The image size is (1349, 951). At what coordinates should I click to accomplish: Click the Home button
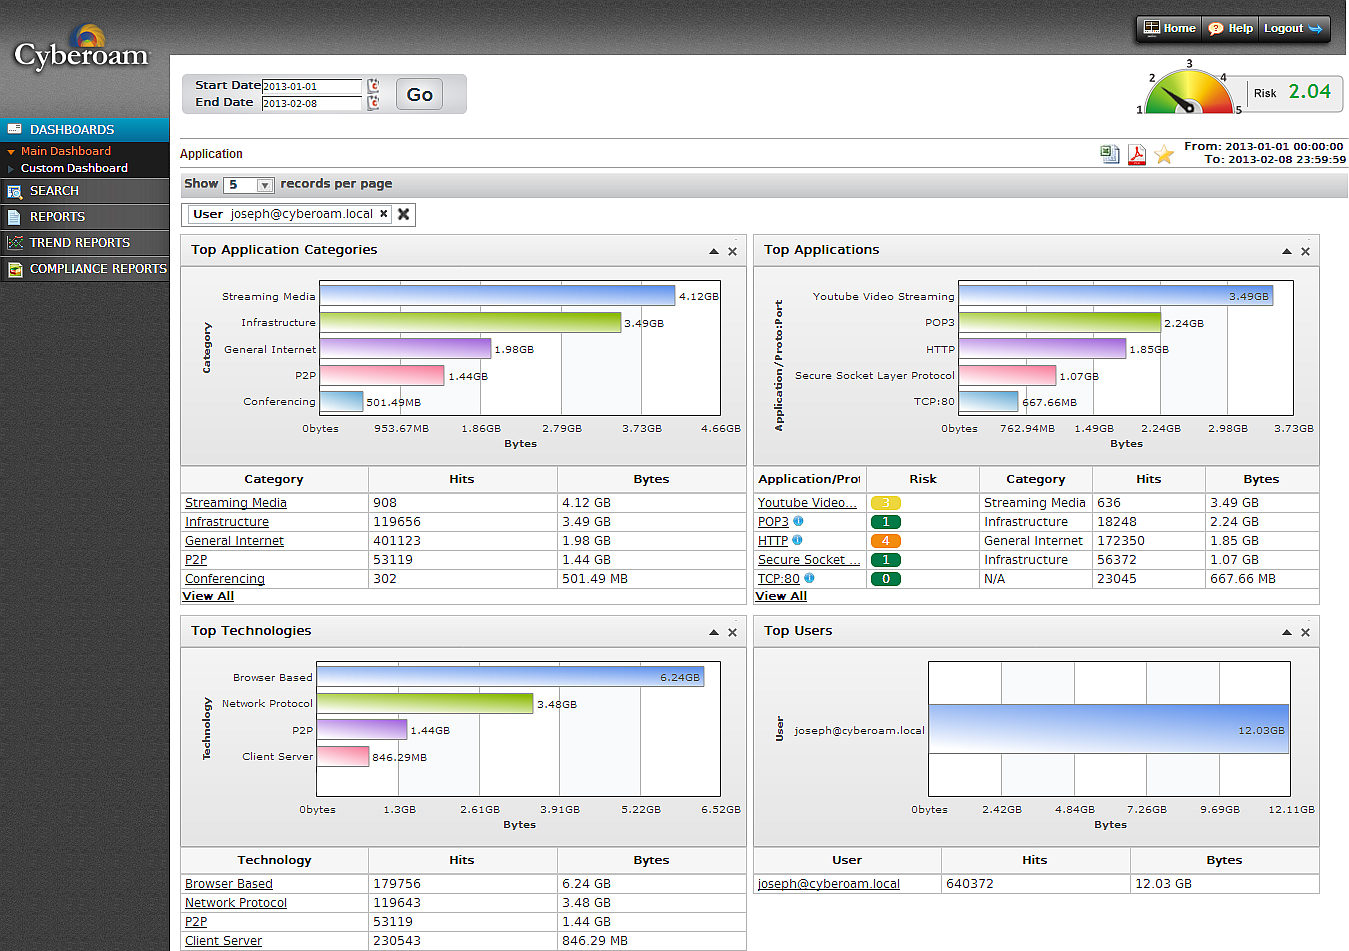(x=1169, y=28)
